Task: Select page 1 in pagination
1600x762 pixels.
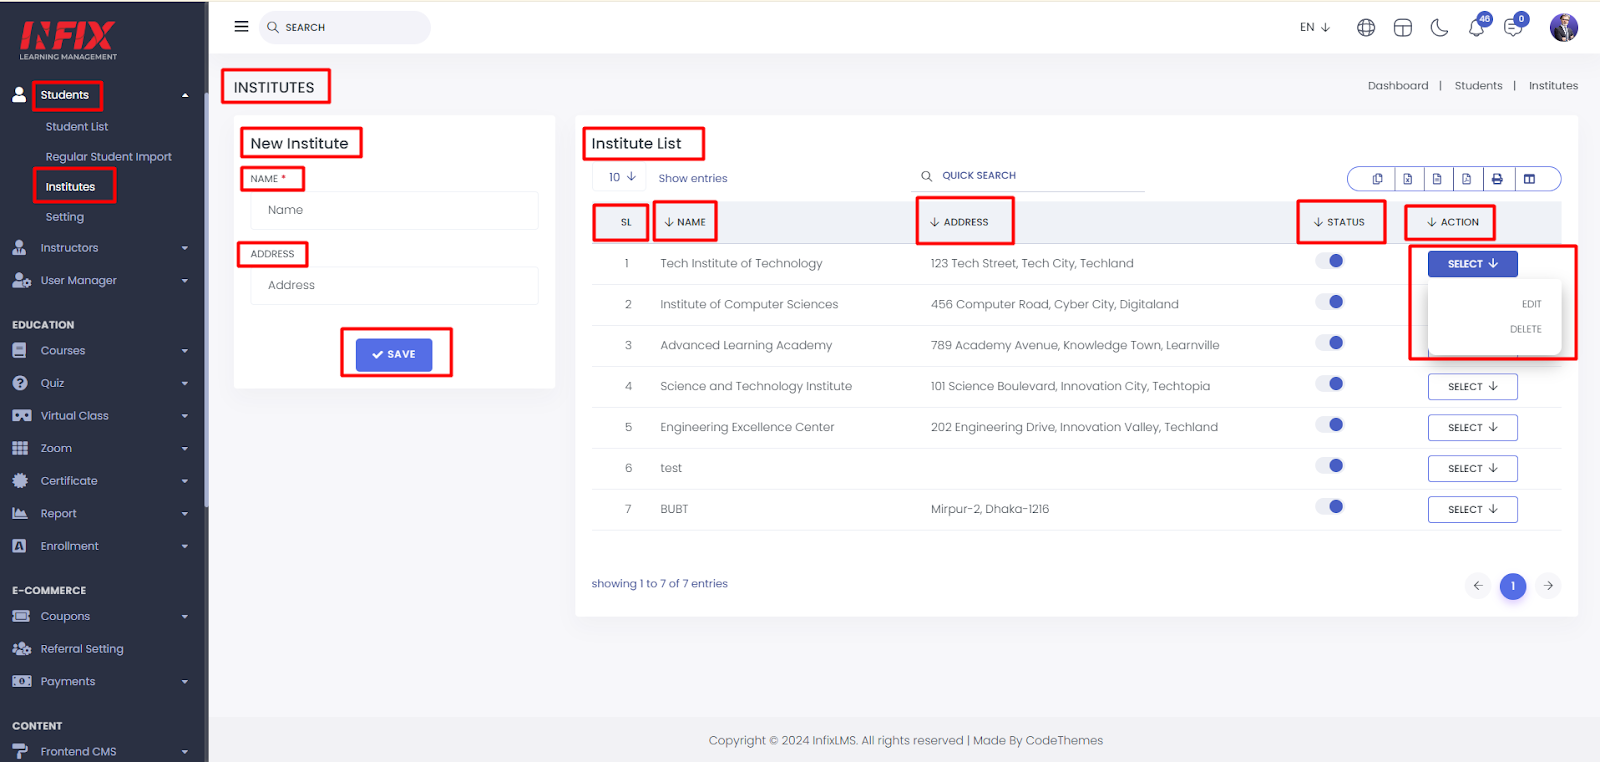Action: pos(1513,586)
